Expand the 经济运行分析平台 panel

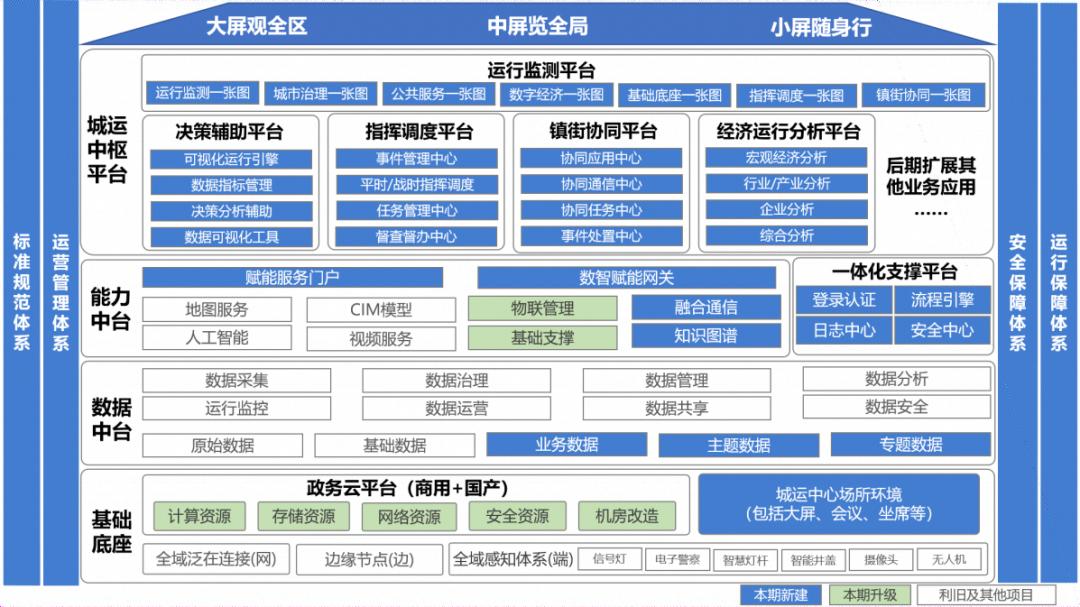(x=787, y=129)
